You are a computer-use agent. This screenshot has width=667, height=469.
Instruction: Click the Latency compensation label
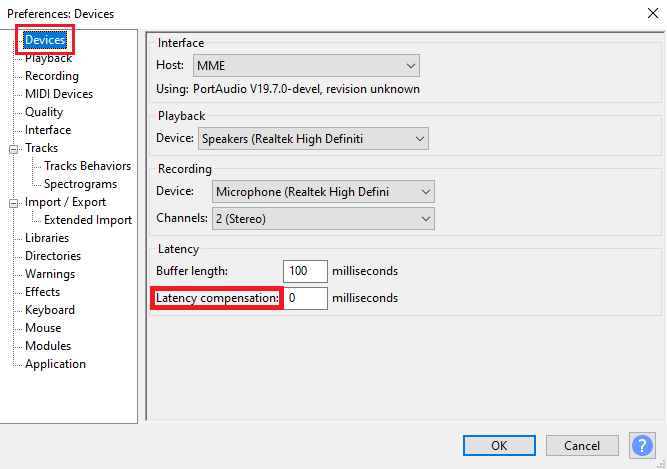(x=217, y=298)
